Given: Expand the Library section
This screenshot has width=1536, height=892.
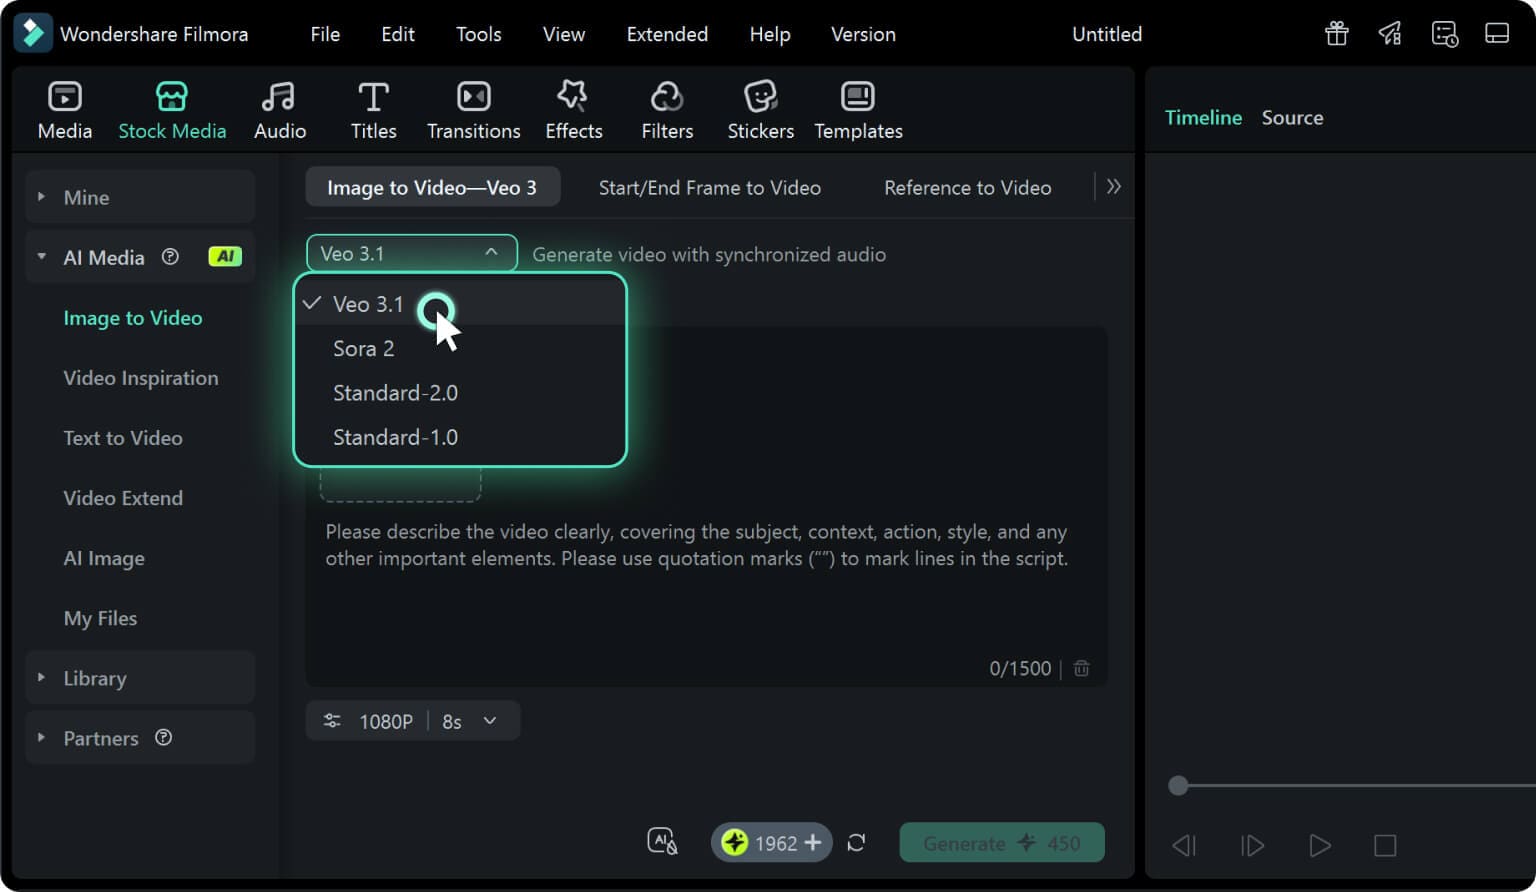Looking at the screenshot, I should [42, 678].
